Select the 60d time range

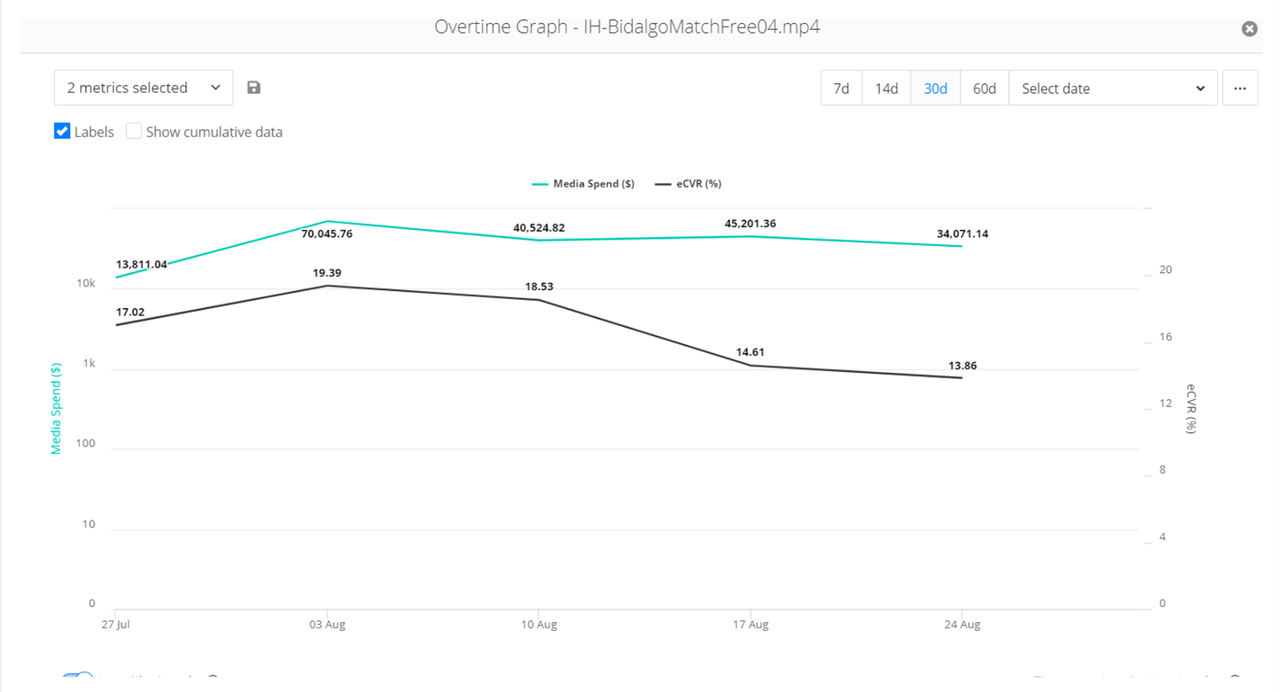tap(984, 88)
